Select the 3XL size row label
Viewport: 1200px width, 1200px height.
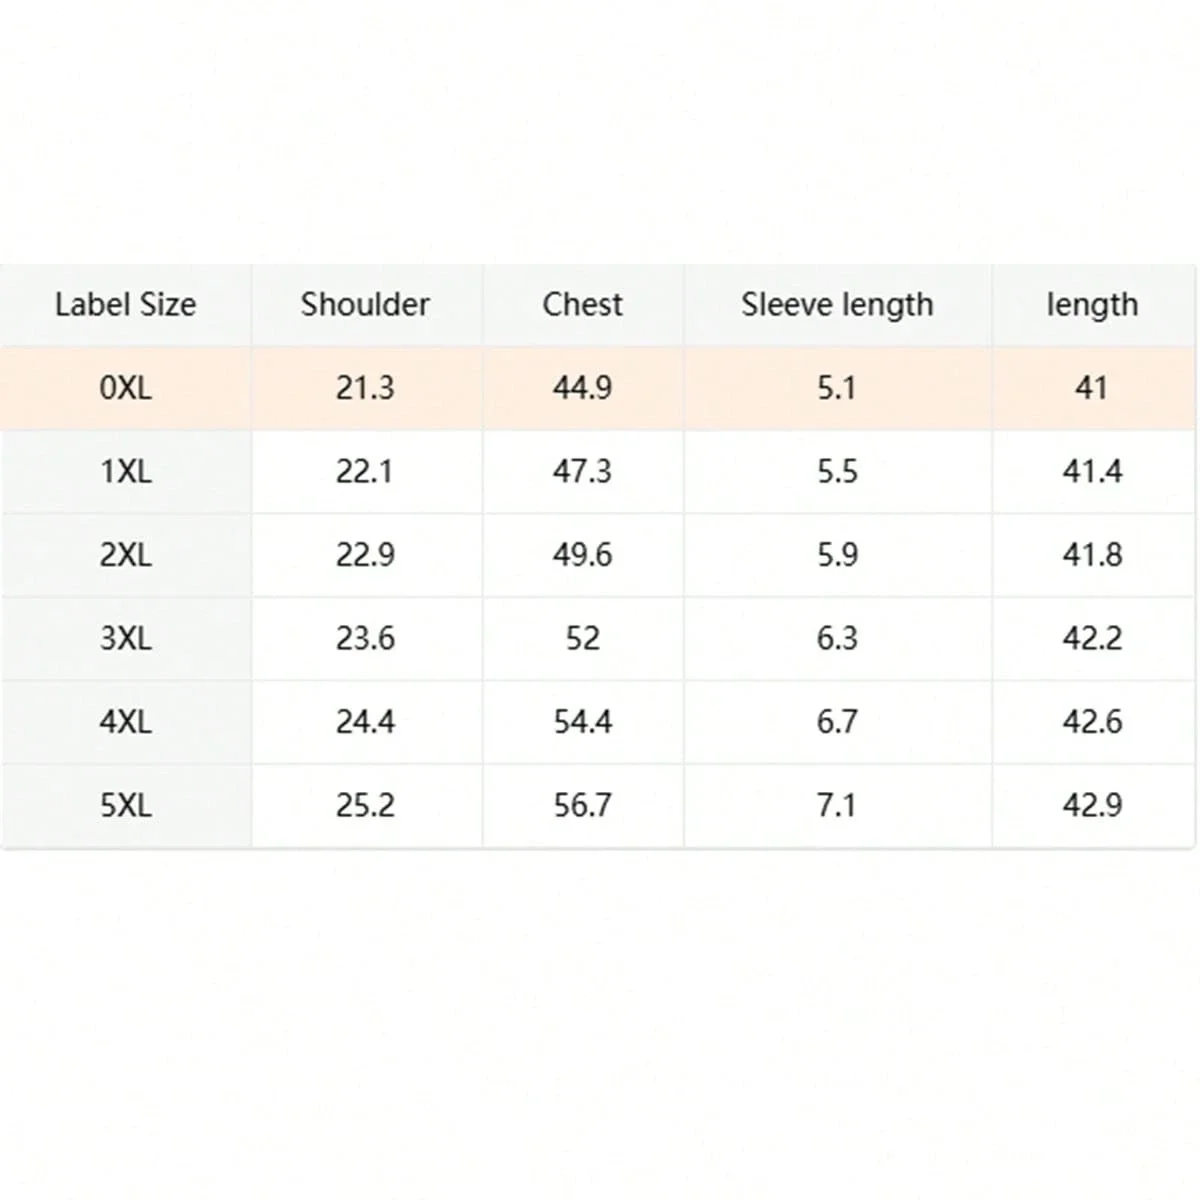coord(125,638)
